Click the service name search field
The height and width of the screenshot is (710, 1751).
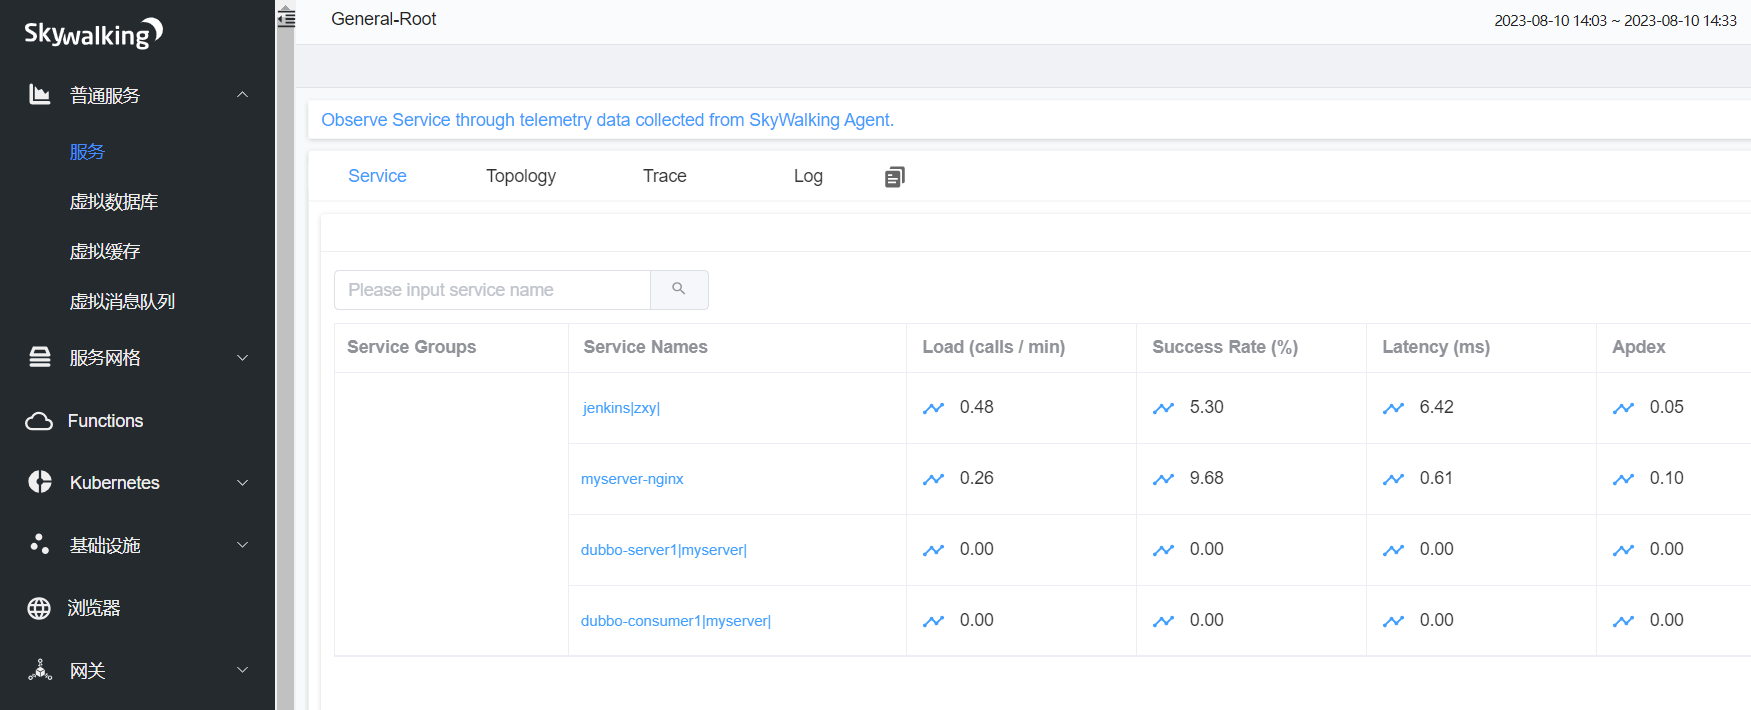(x=492, y=290)
